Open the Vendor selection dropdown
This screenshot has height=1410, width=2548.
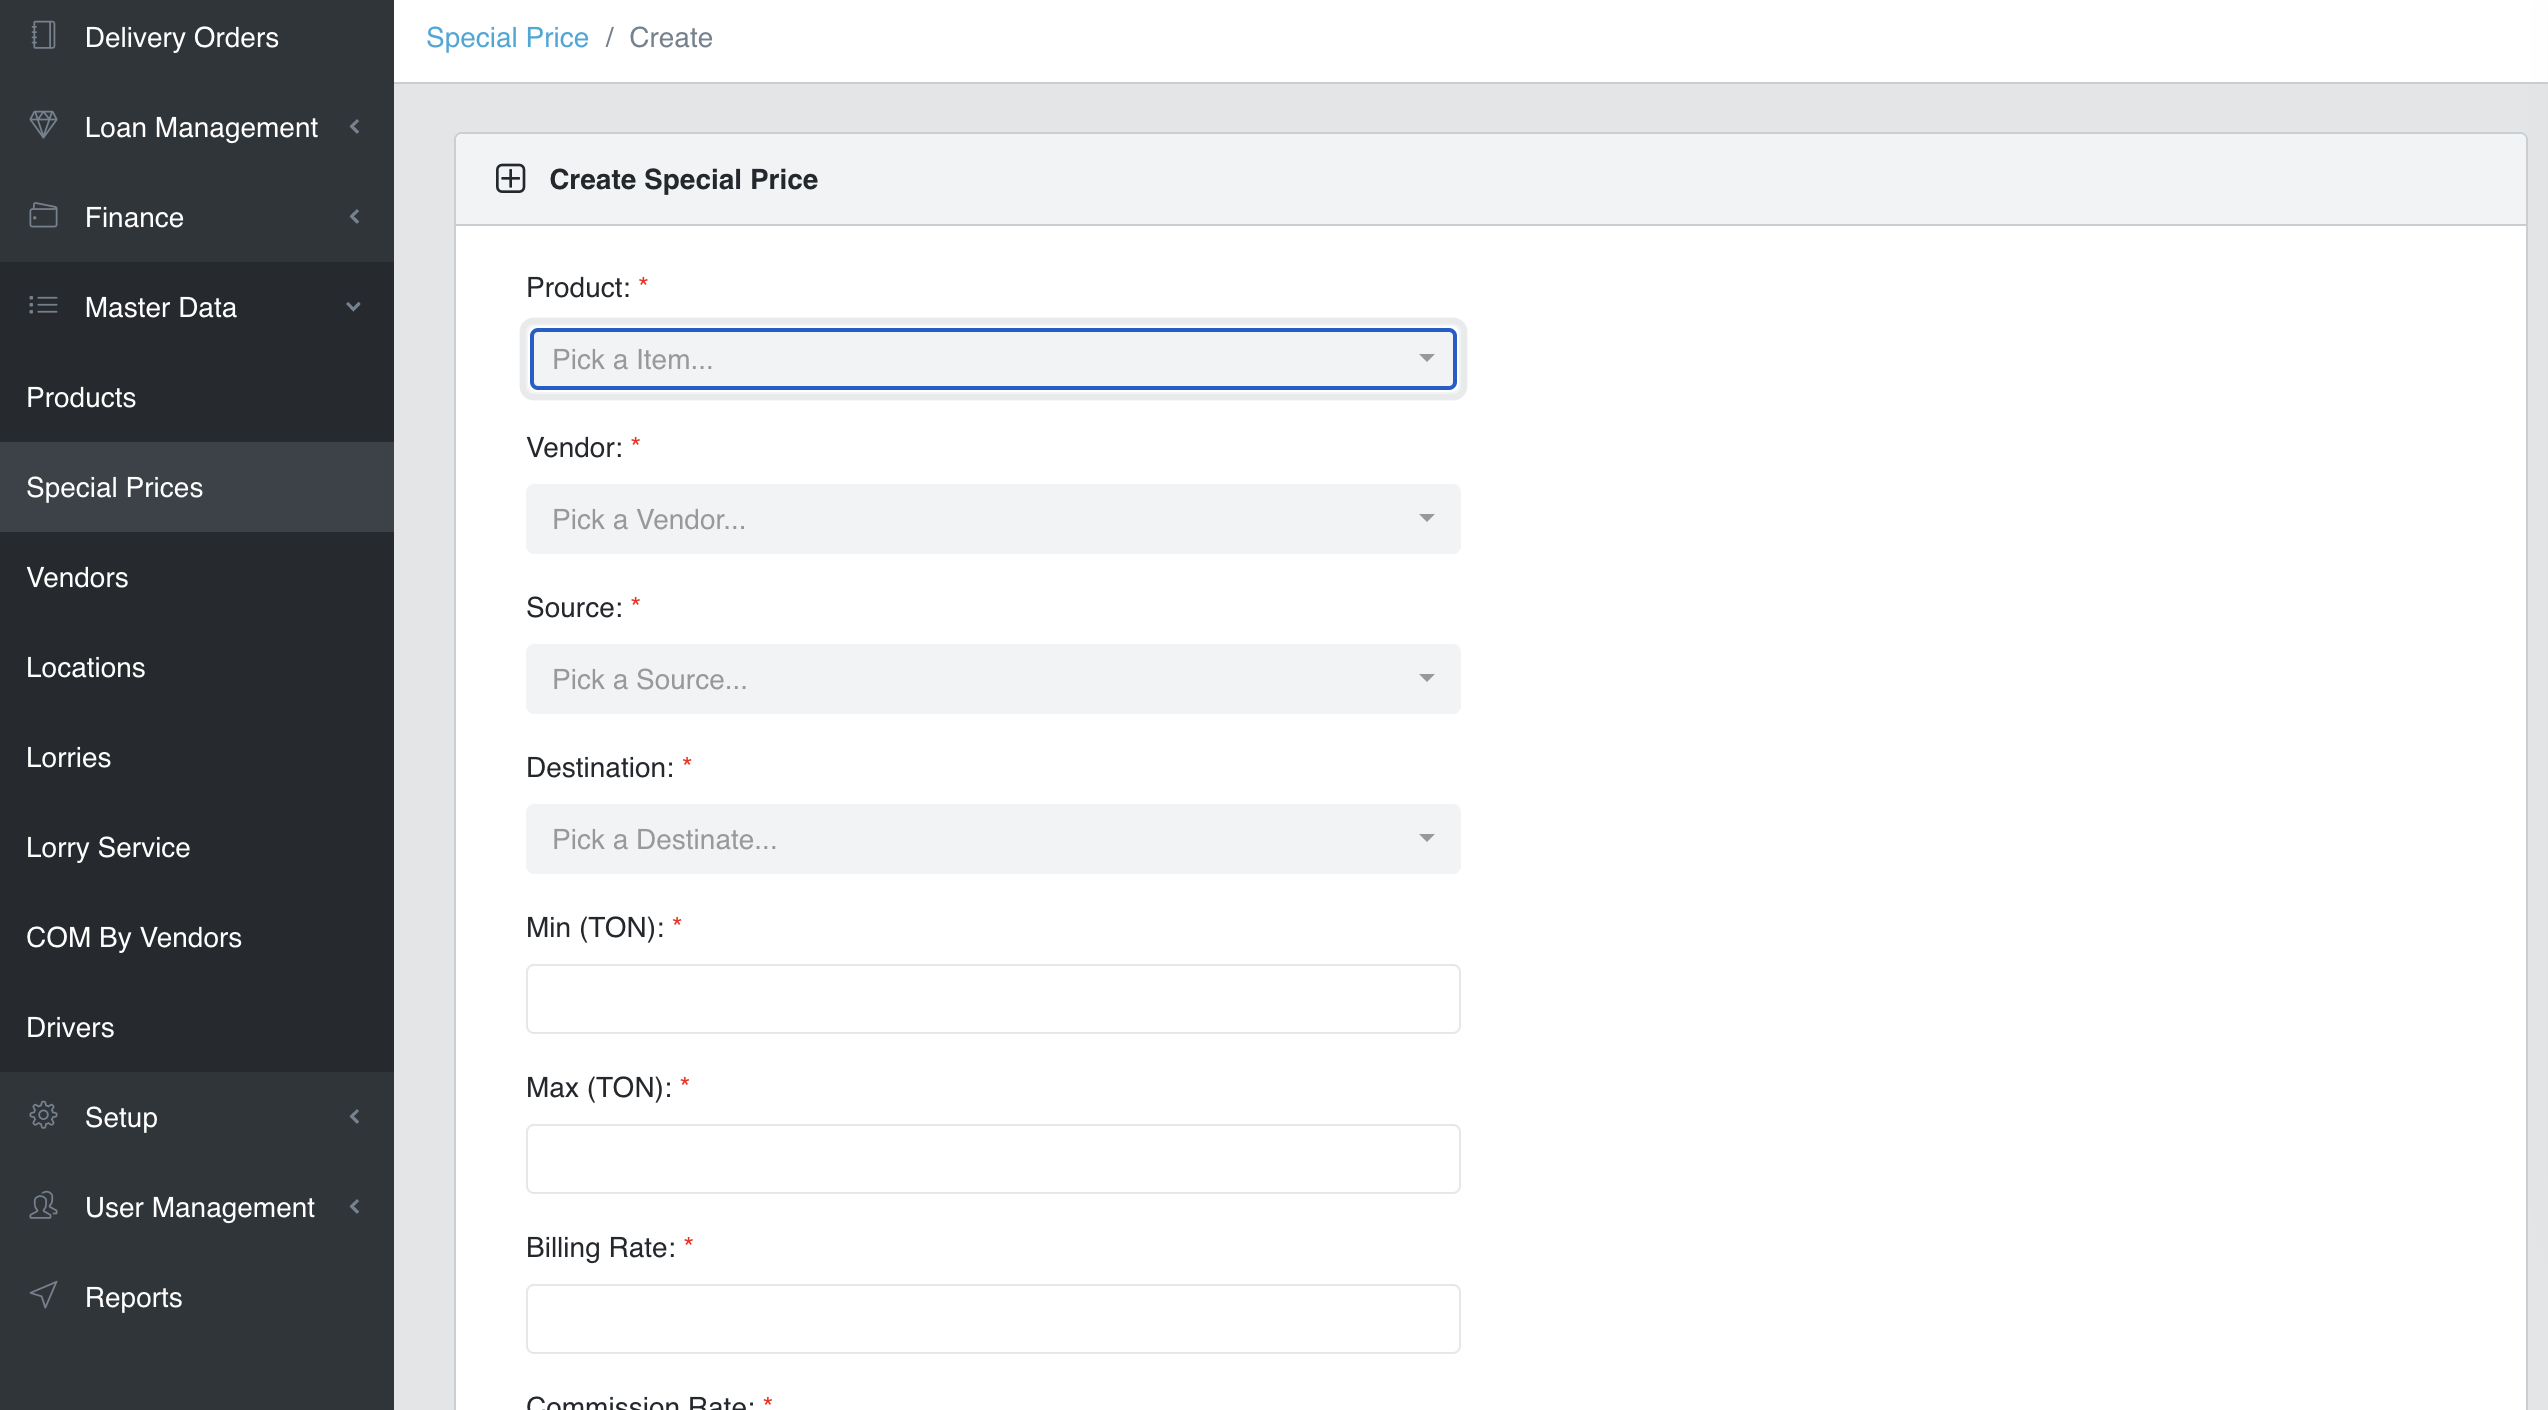click(x=992, y=519)
